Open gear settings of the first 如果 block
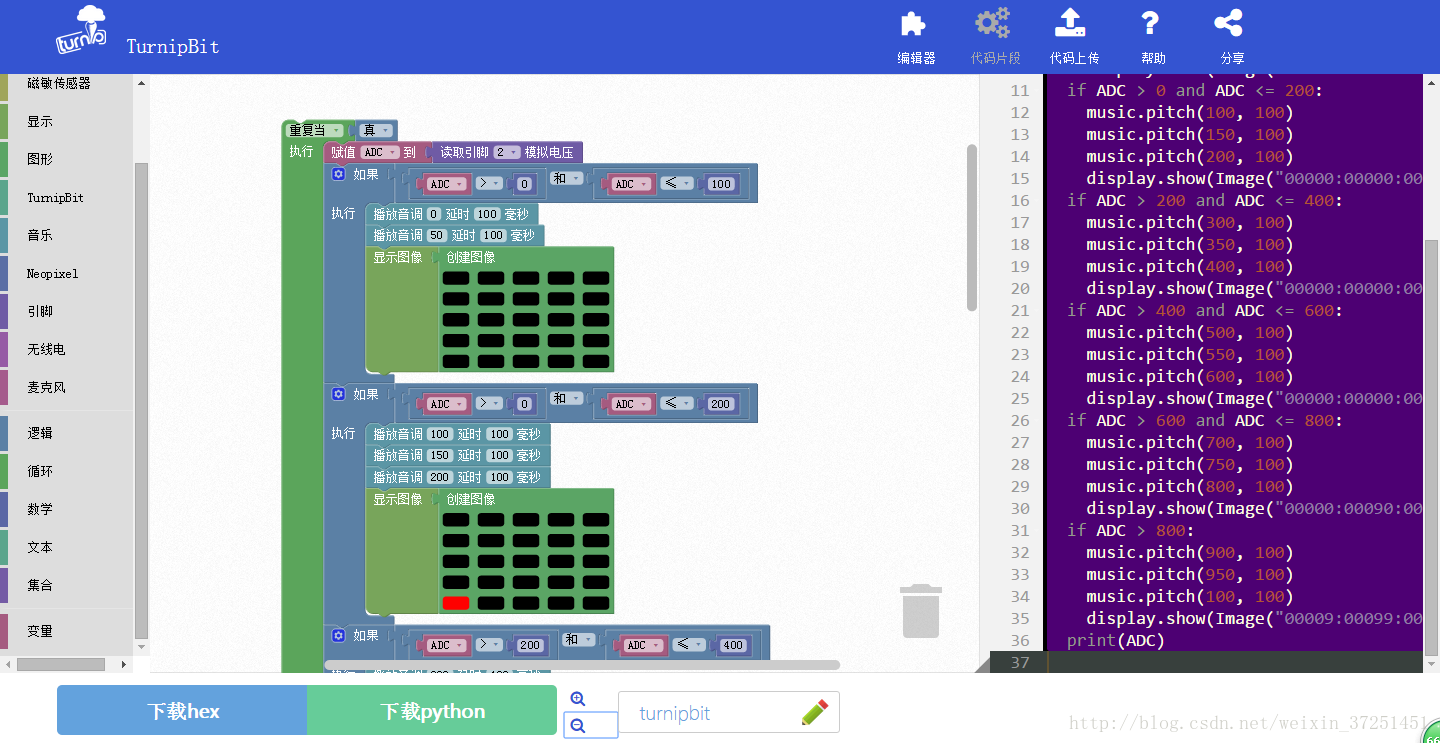Image resolution: width=1440 pixels, height=743 pixels. click(338, 174)
